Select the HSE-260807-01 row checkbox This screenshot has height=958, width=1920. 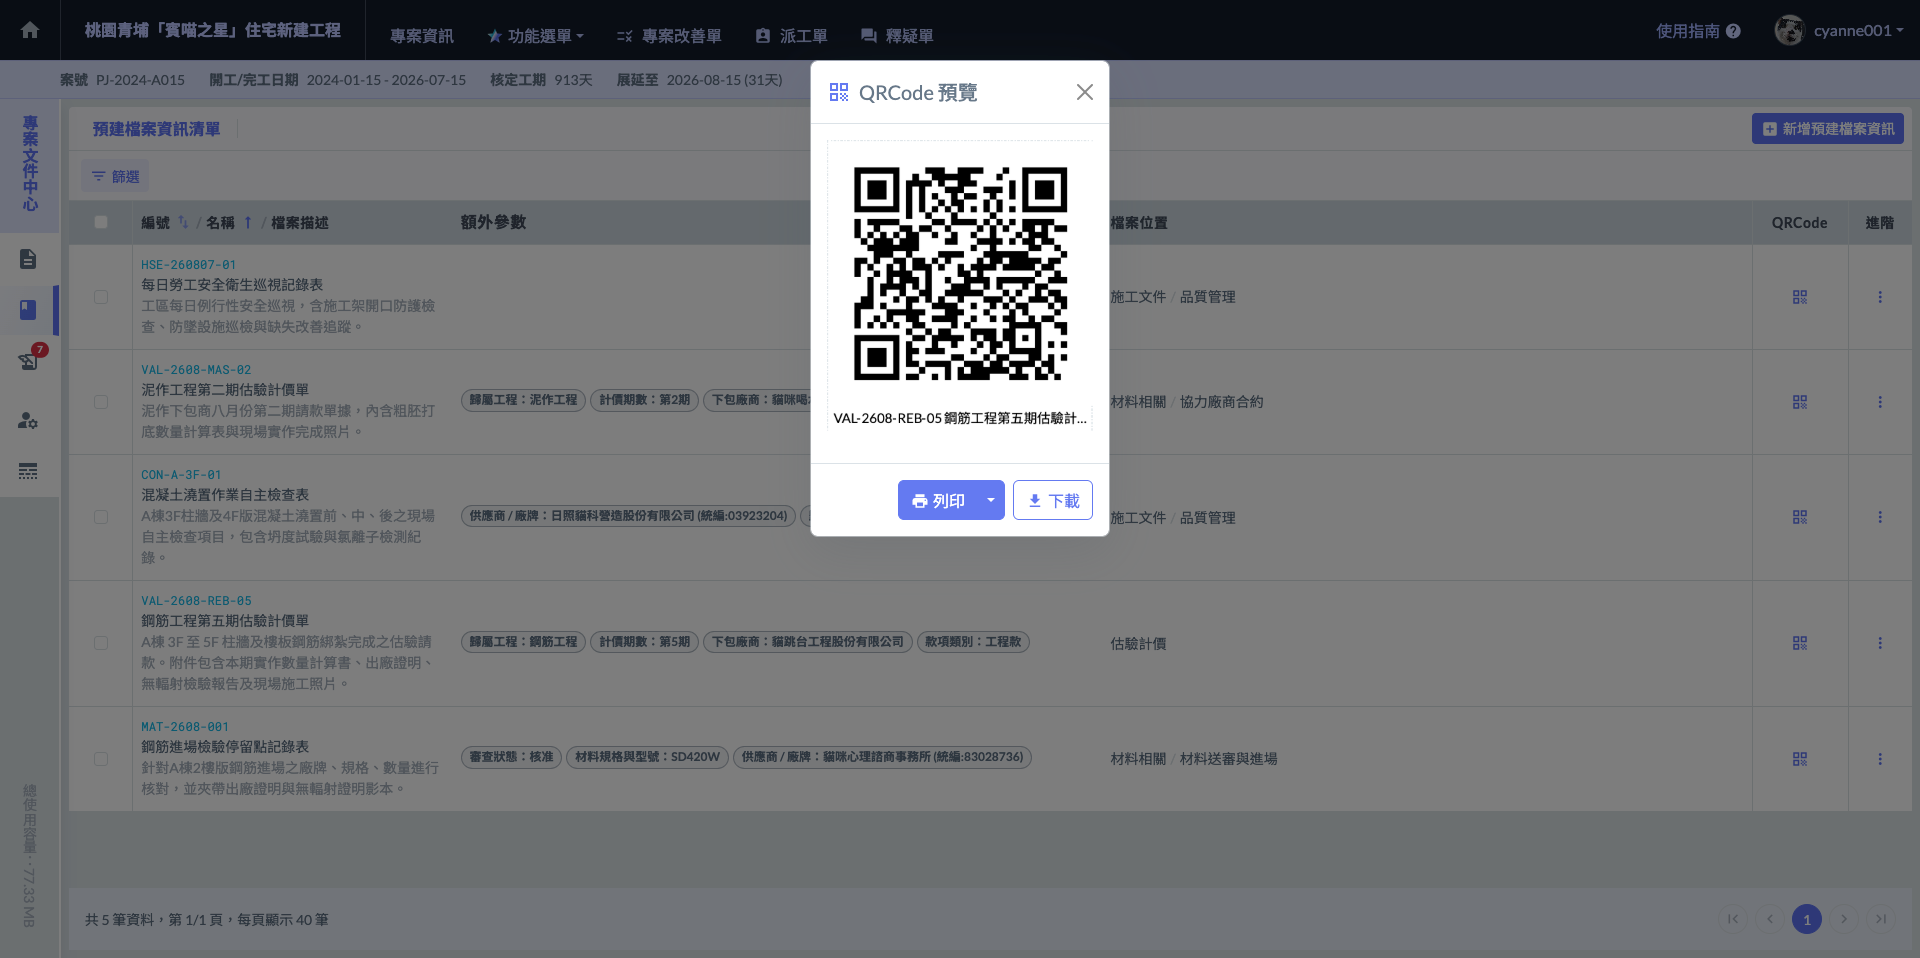101,297
